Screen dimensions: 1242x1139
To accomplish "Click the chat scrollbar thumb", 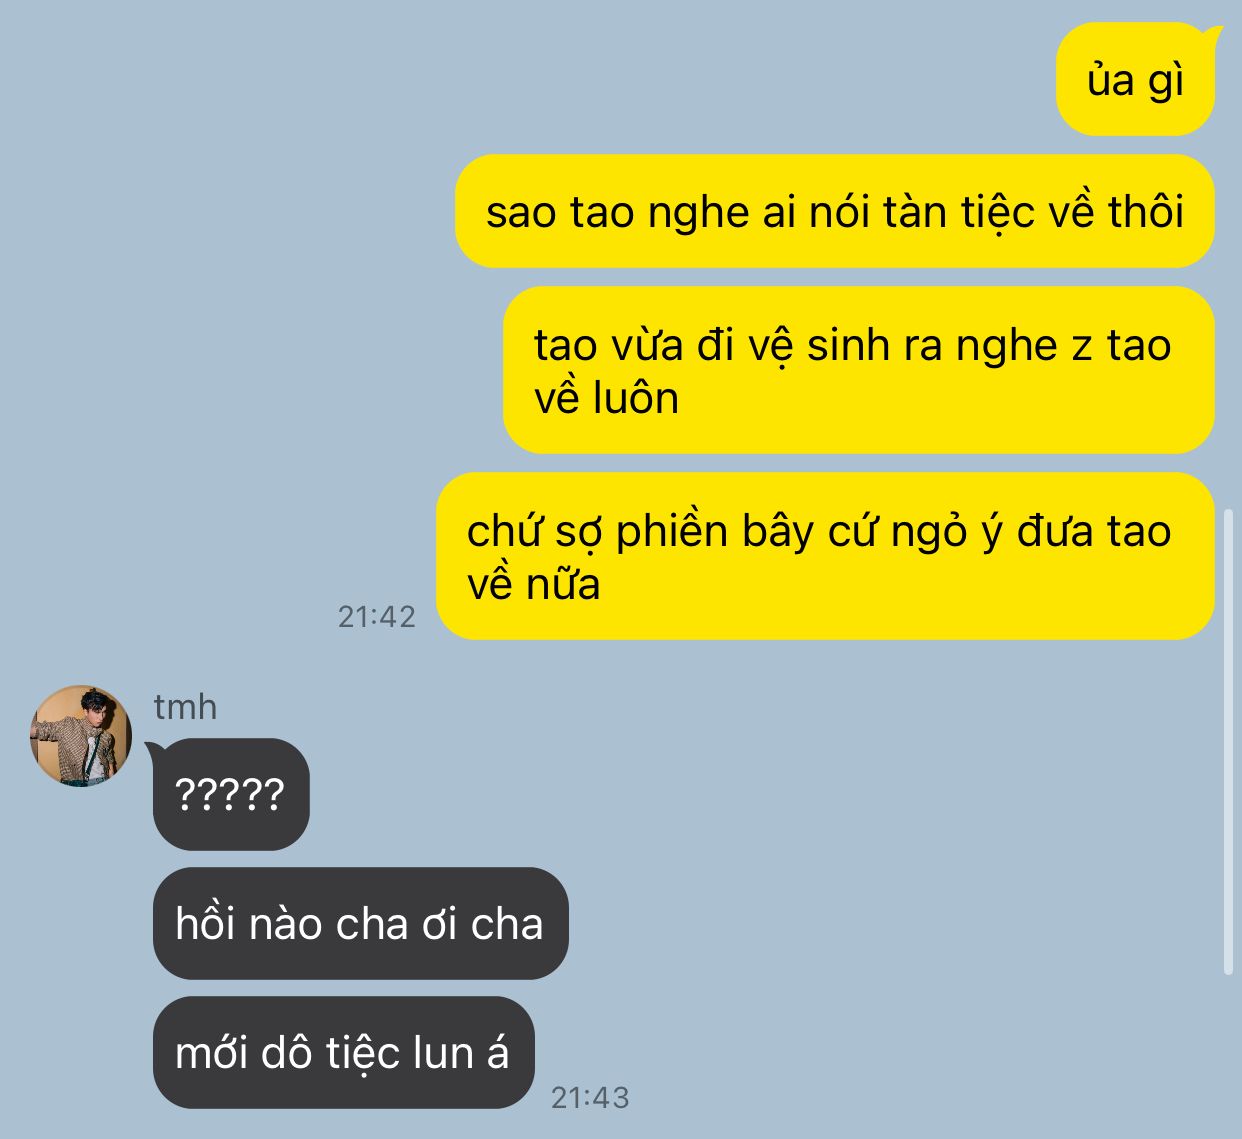I will [1228, 741].
